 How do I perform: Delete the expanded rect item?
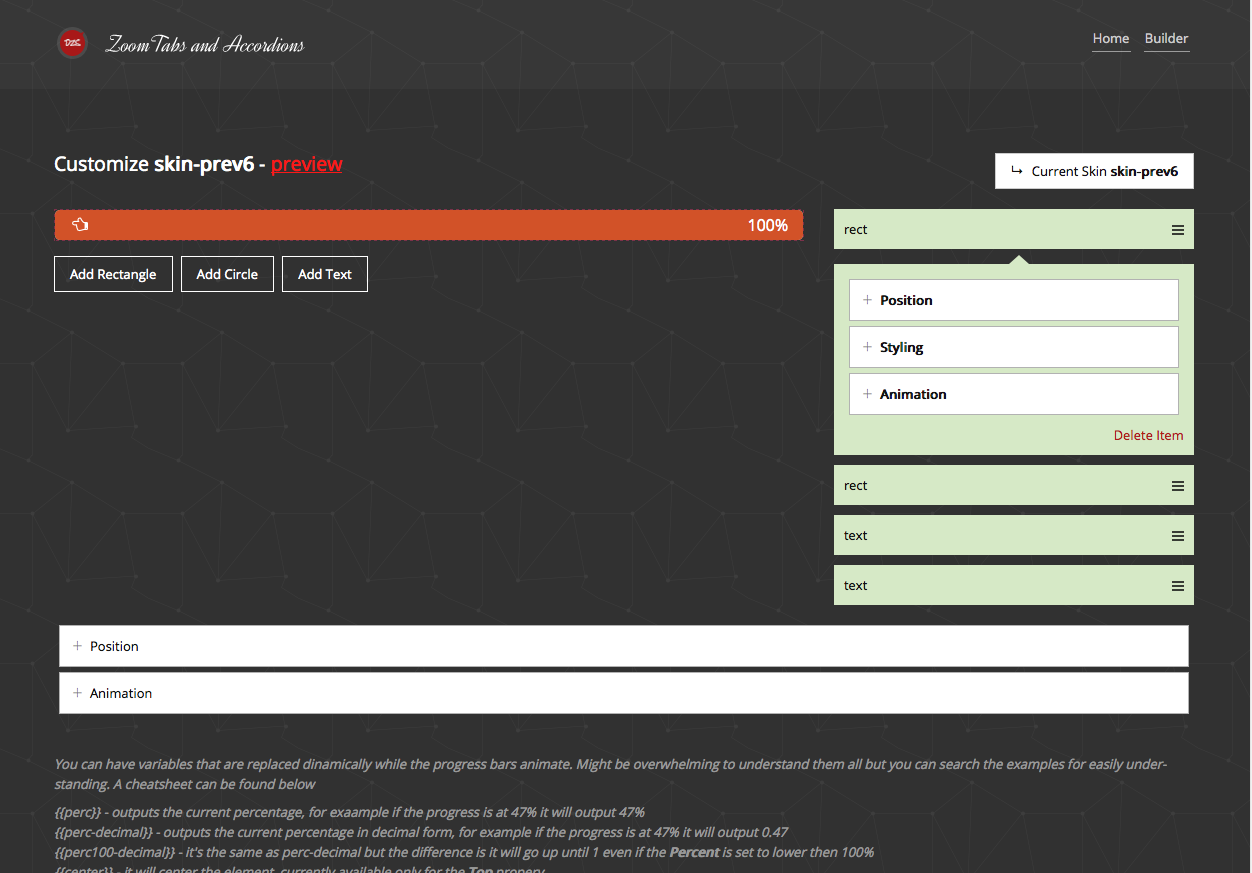pos(1148,435)
